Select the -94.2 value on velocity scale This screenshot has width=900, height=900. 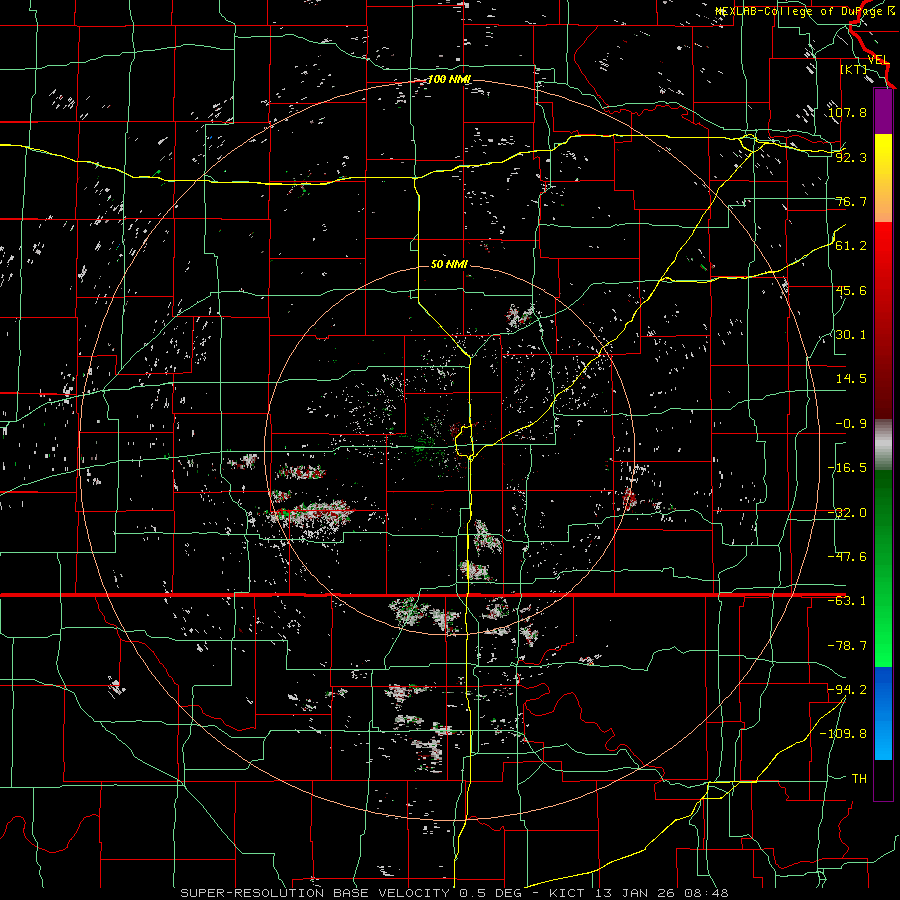tap(847, 689)
